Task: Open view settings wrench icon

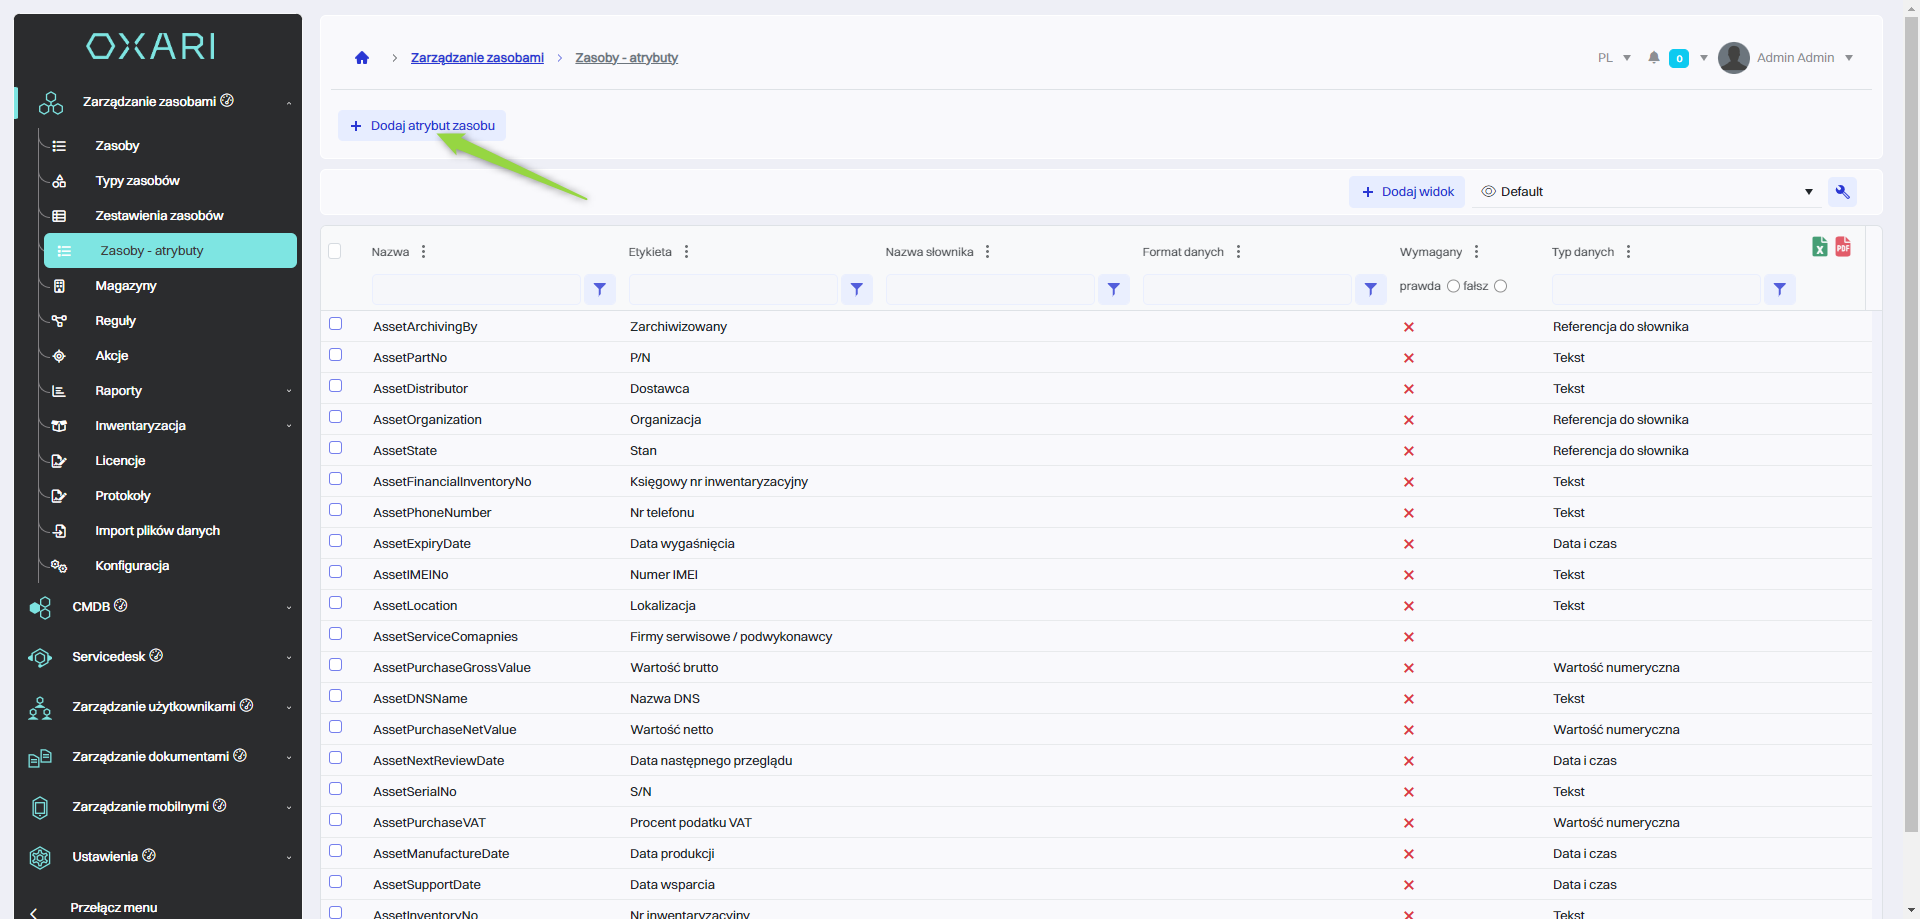Action: tap(1842, 192)
